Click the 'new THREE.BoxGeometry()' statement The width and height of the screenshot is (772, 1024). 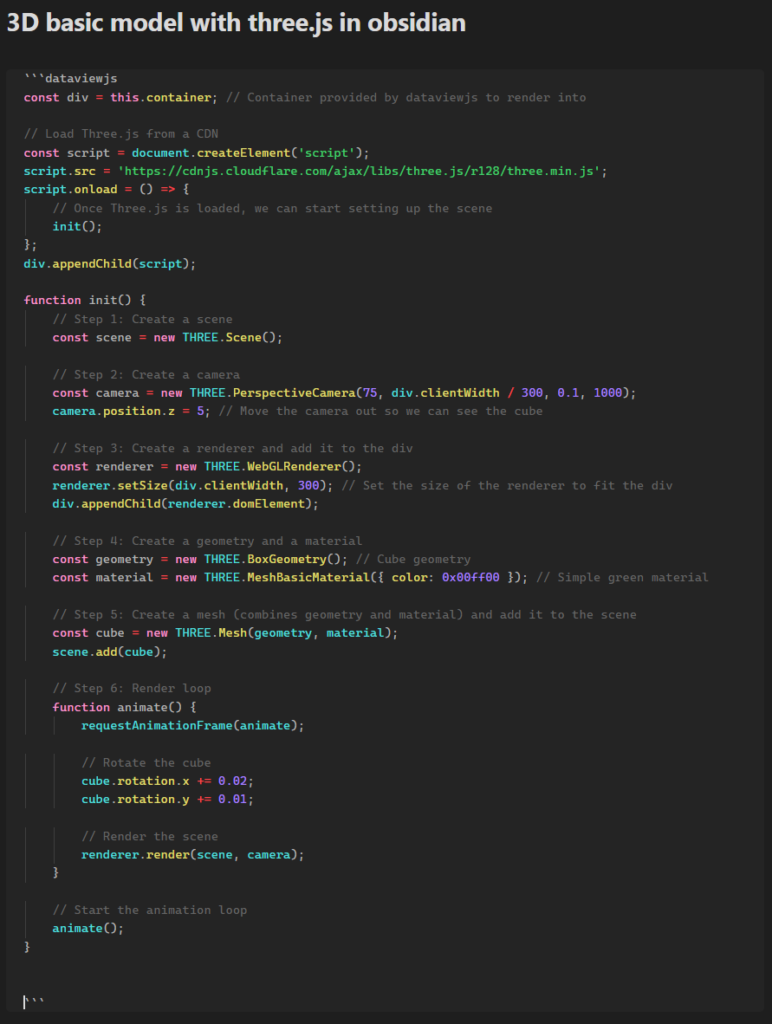pos(200,560)
